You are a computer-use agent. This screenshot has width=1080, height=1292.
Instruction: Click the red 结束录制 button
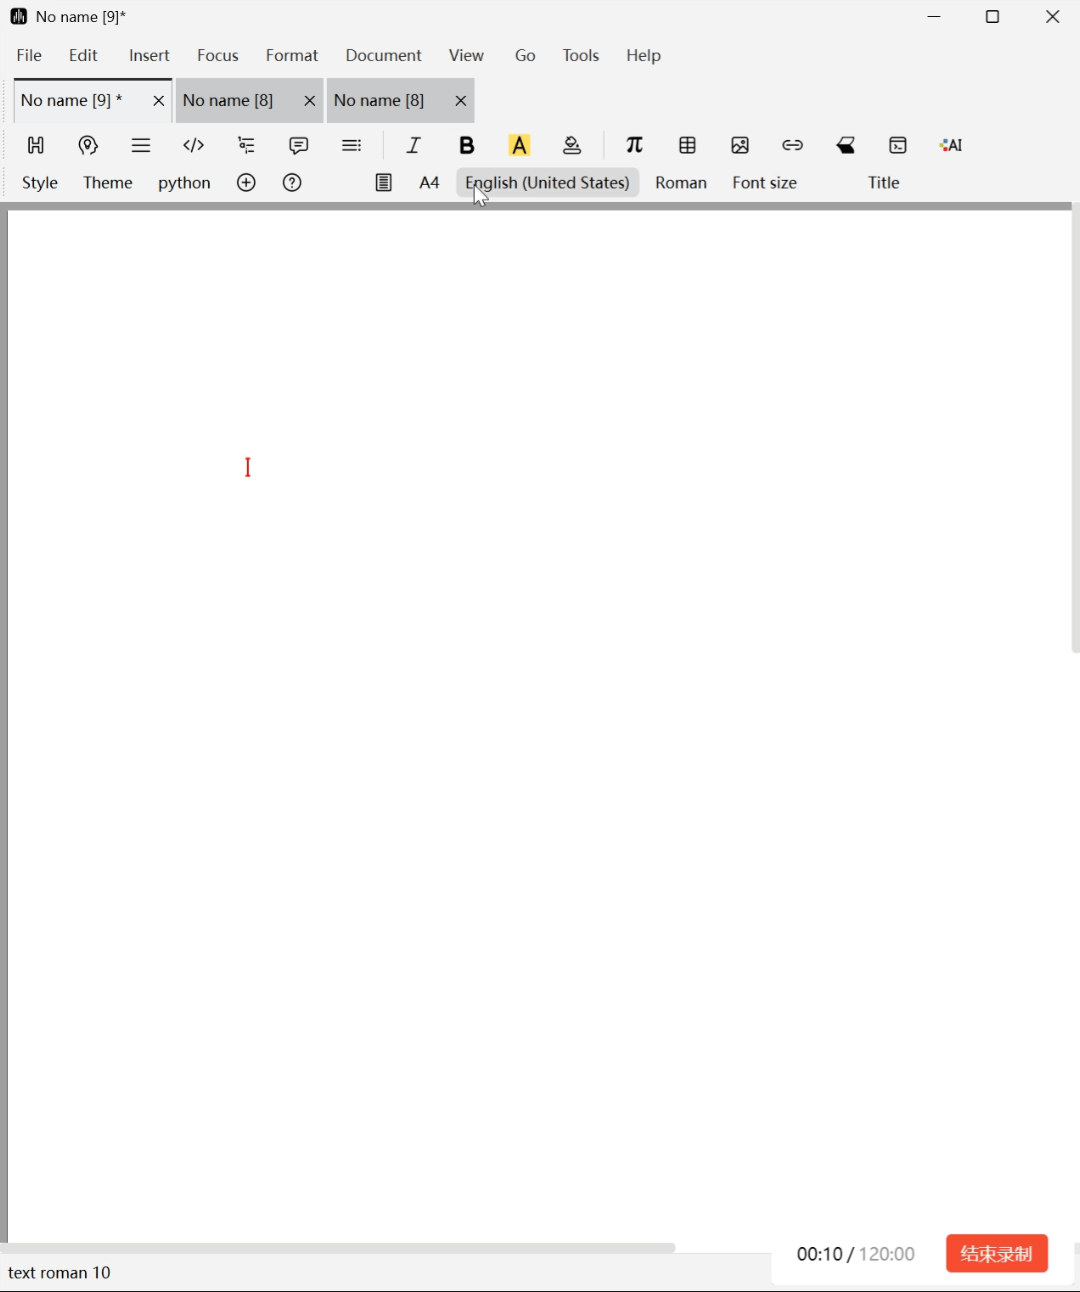tap(996, 1253)
